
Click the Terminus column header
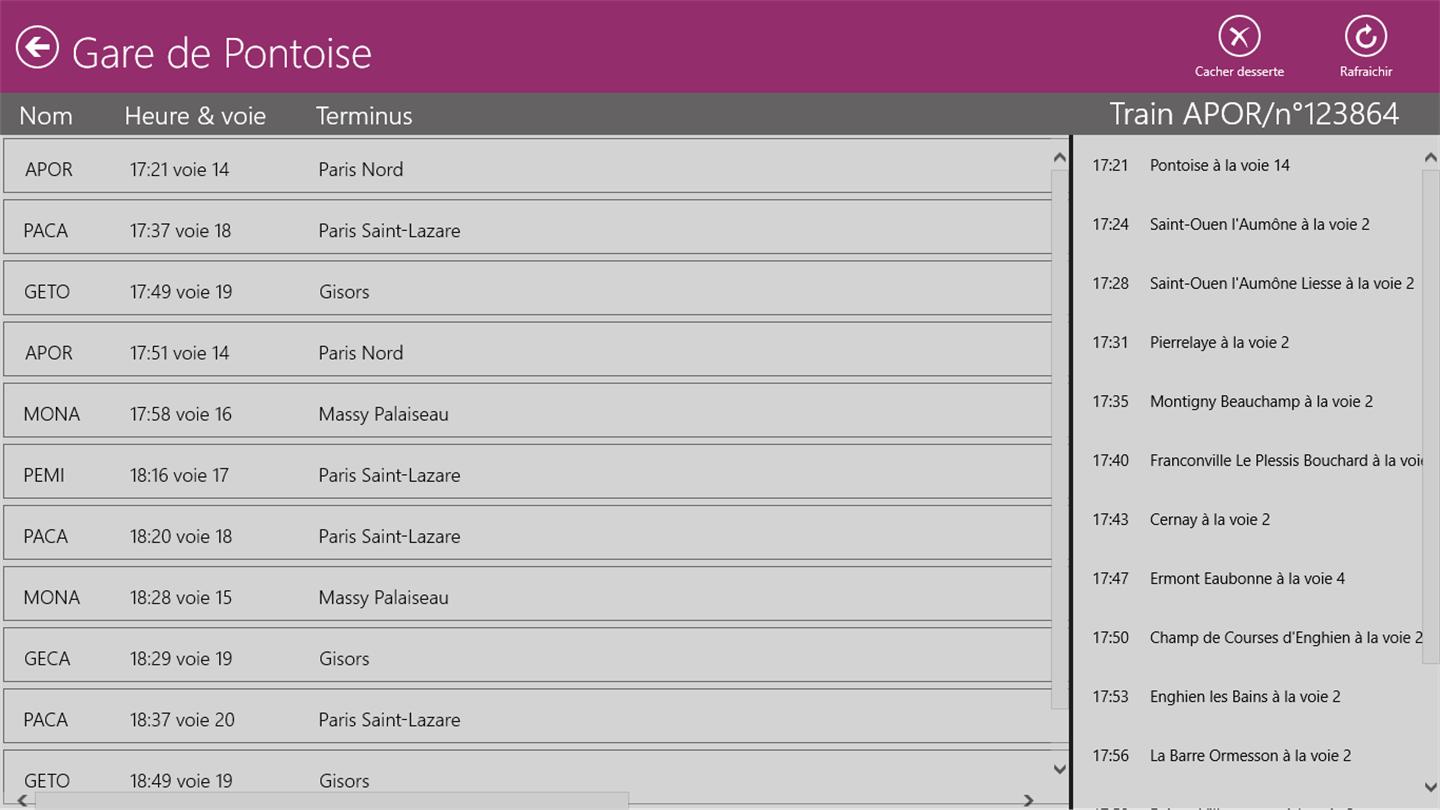pyautogui.click(x=364, y=116)
